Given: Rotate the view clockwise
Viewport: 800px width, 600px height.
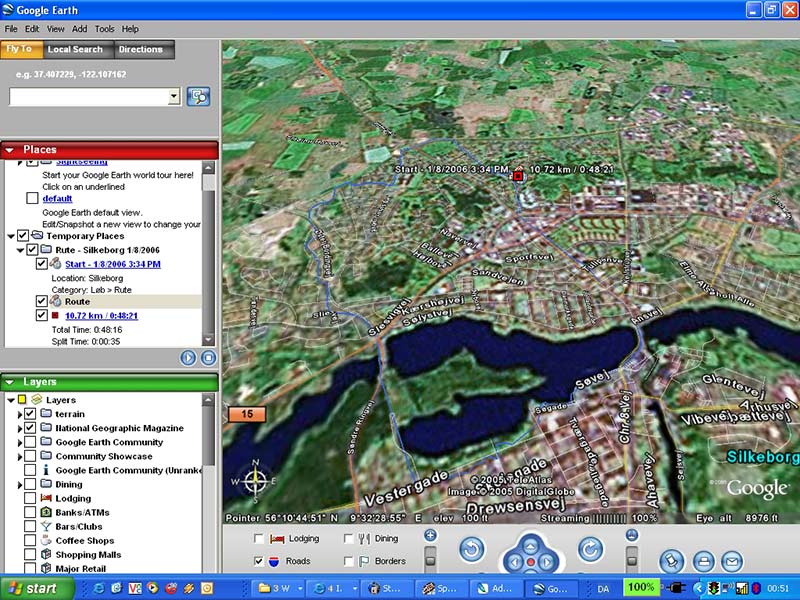Looking at the screenshot, I should (590, 549).
